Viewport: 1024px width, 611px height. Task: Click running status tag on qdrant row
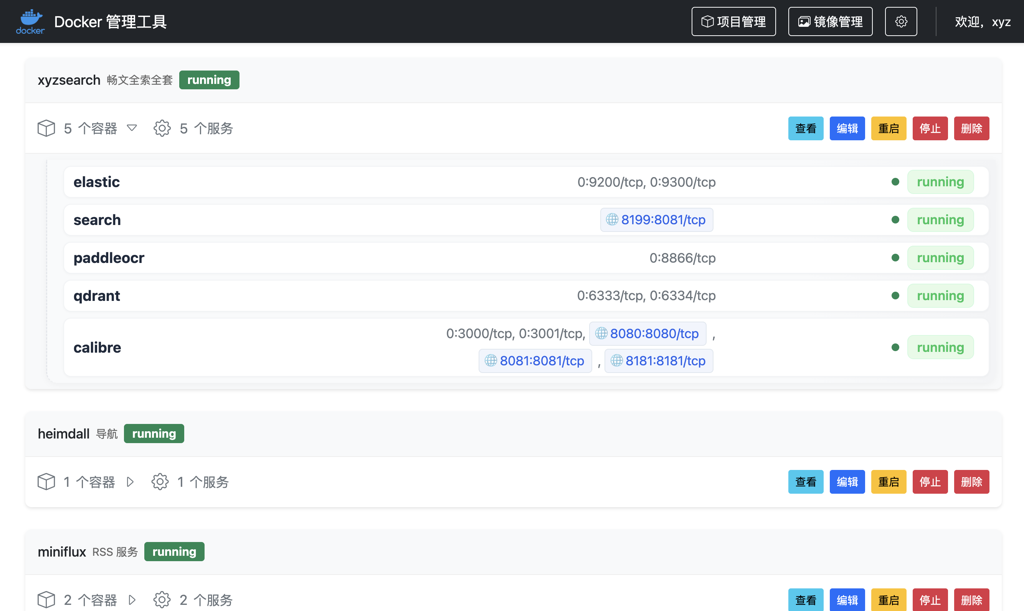point(940,296)
